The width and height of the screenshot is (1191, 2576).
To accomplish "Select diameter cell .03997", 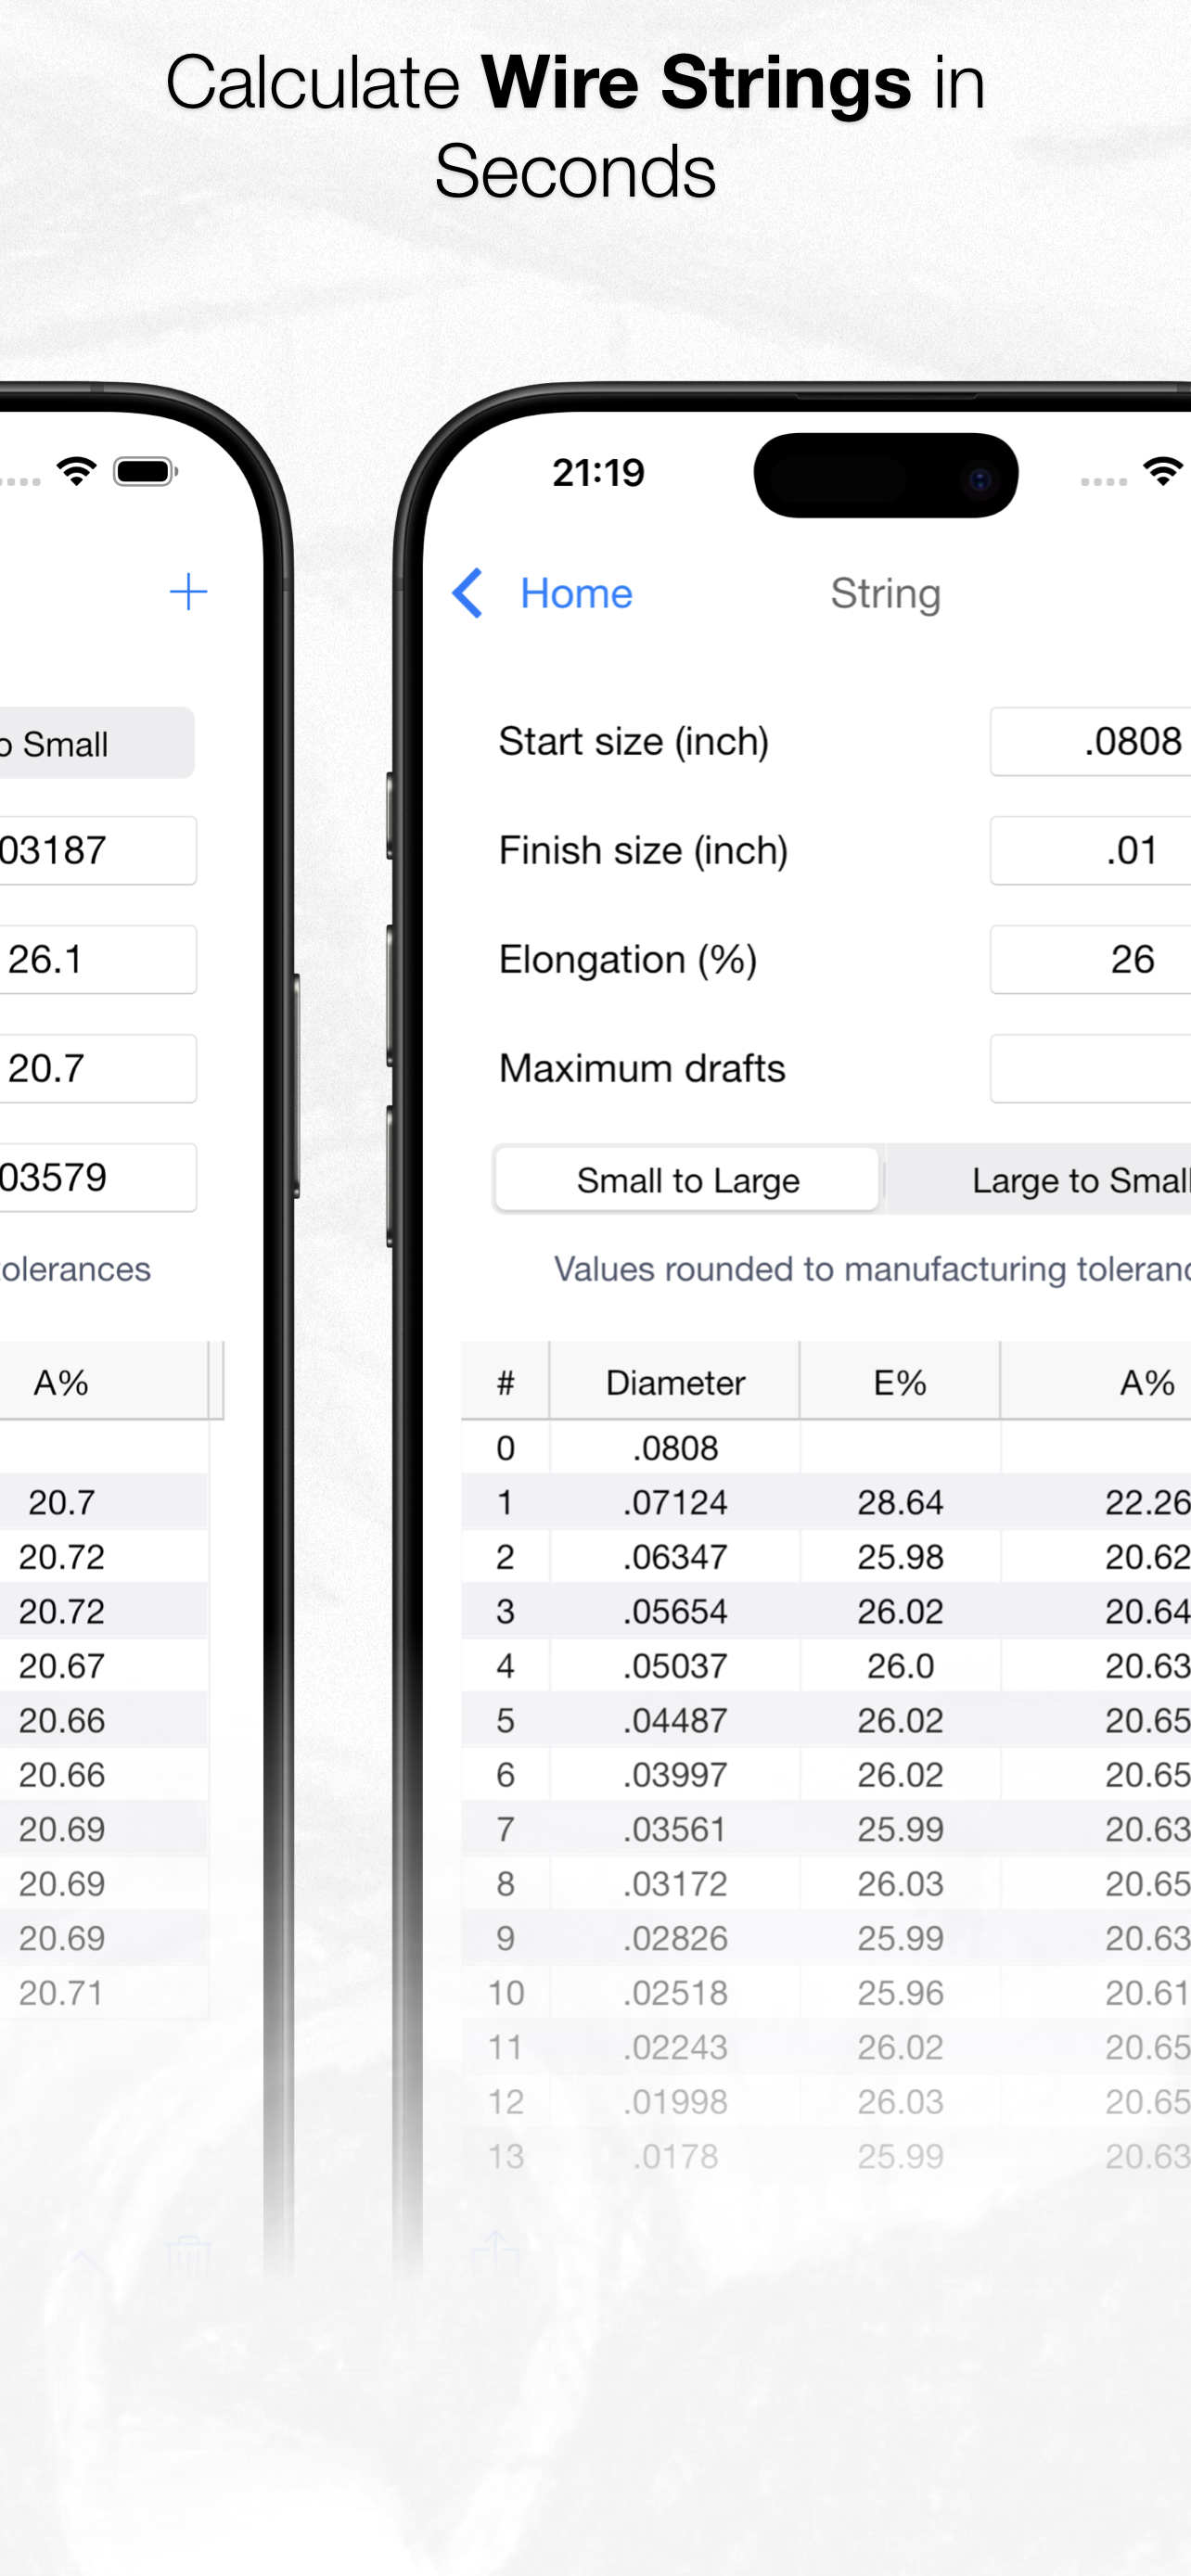I will 675,1775.
